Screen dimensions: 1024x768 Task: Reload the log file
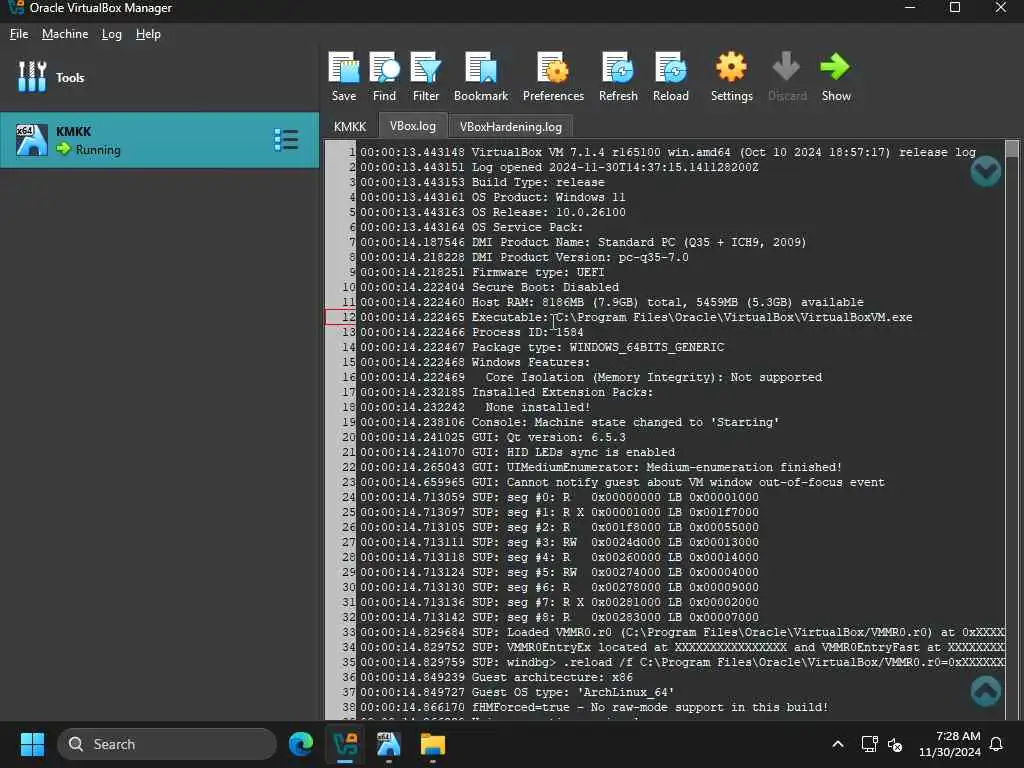point(671,76)
